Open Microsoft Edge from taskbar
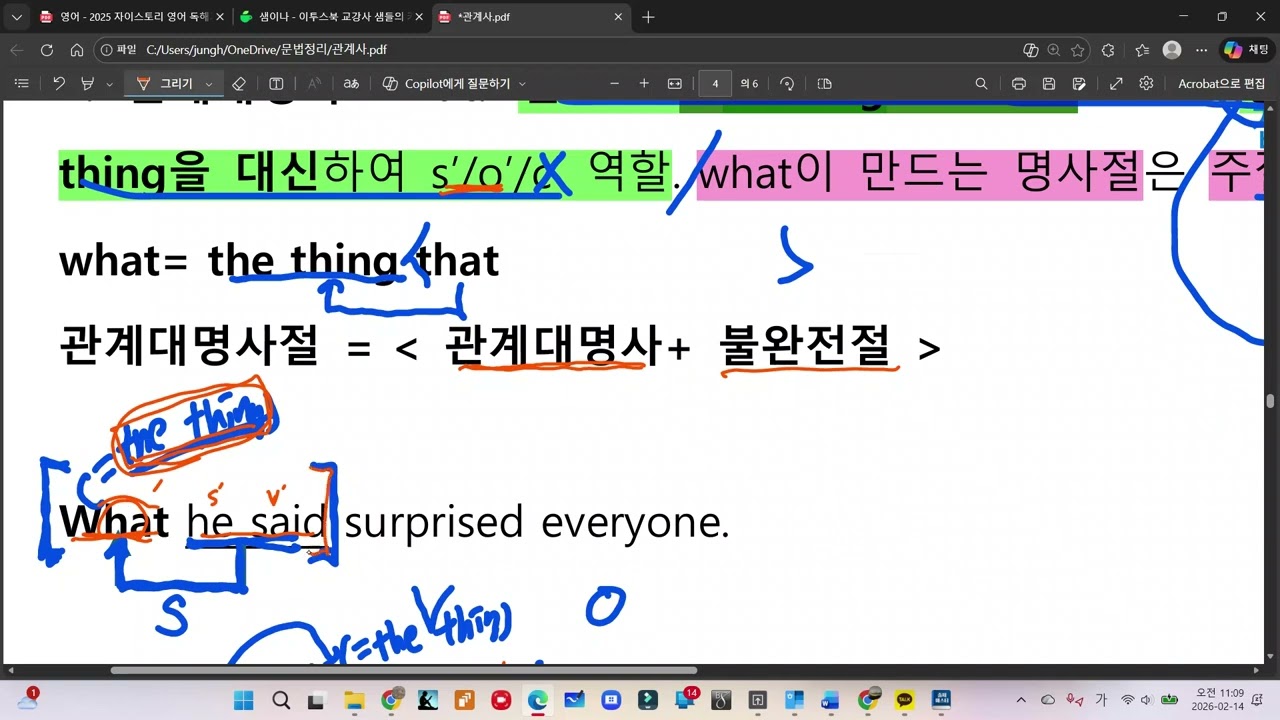Viewport: 1280px width, 720px height. [537, 701]
